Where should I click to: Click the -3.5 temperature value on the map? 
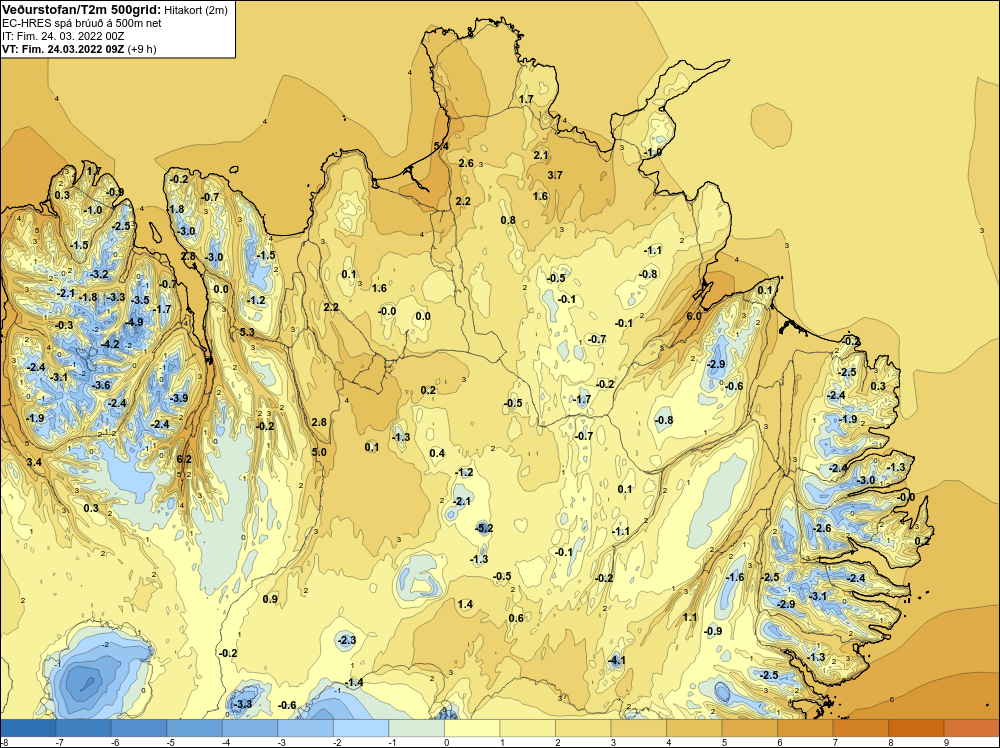pyautogui.click(x=140, y=300)
